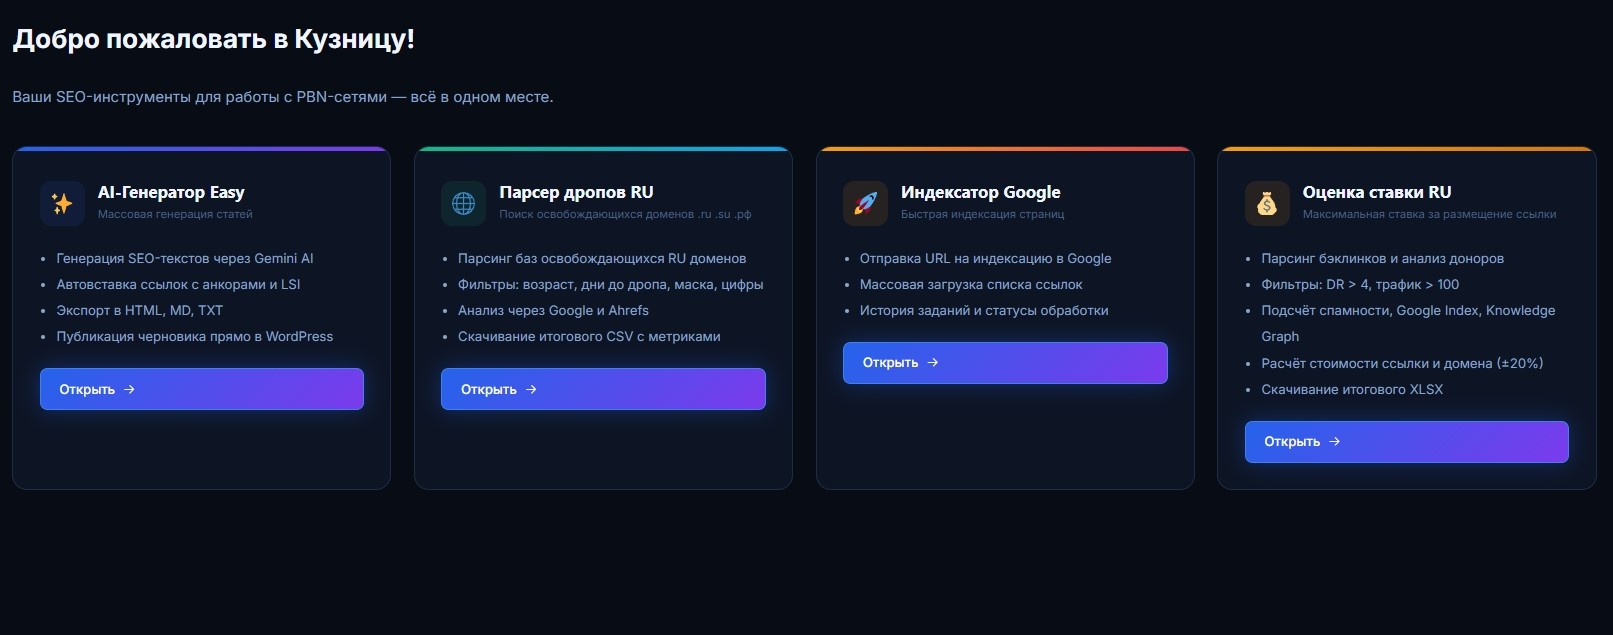1613x635 pixels.
Task: Click the "Парсер дропов RU" heading
Action: coord(576,192)
